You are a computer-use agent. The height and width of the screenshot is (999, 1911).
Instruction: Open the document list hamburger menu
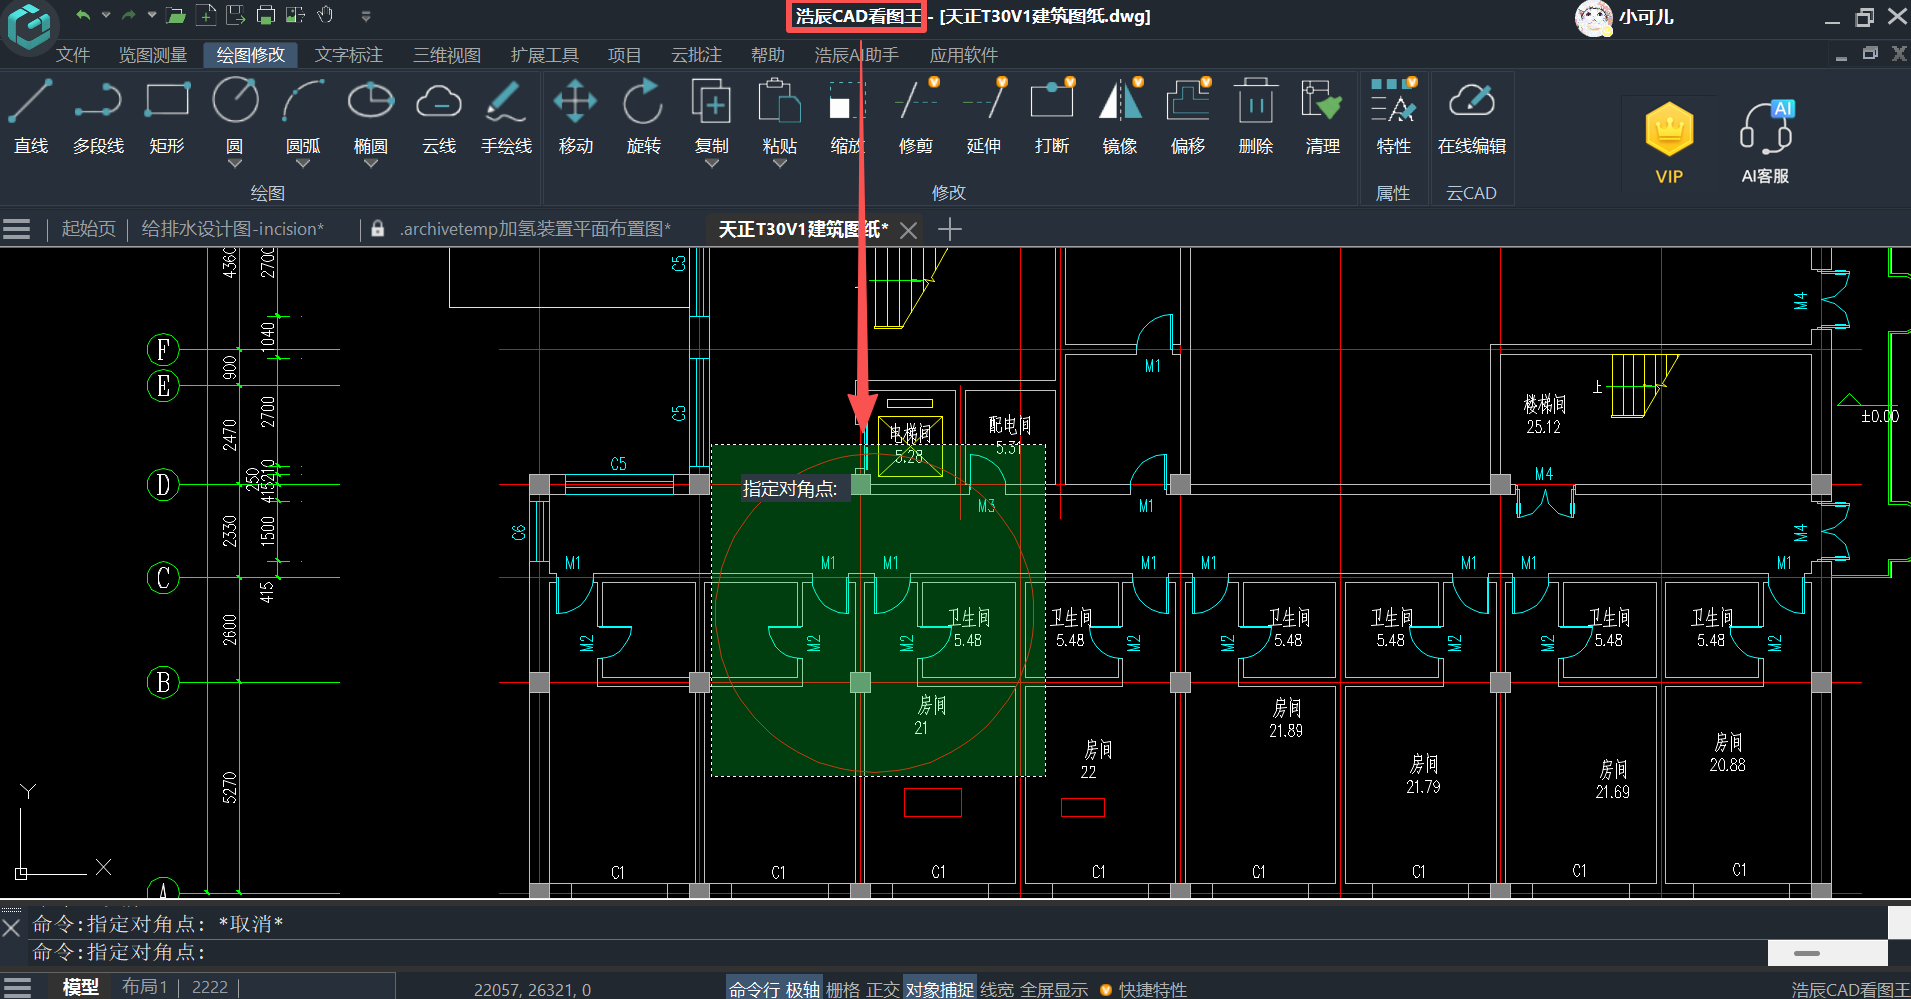[16, 229]
